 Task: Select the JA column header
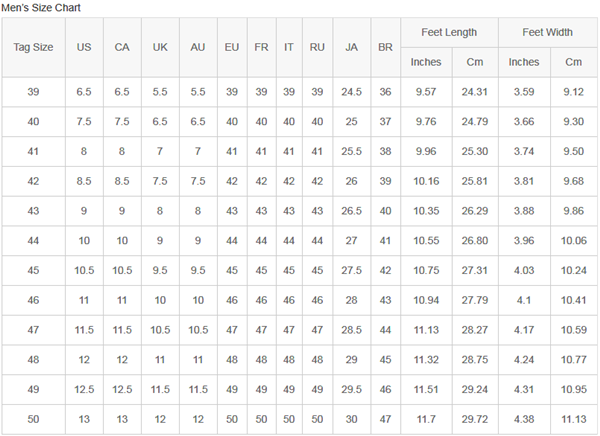click(351, 47)
